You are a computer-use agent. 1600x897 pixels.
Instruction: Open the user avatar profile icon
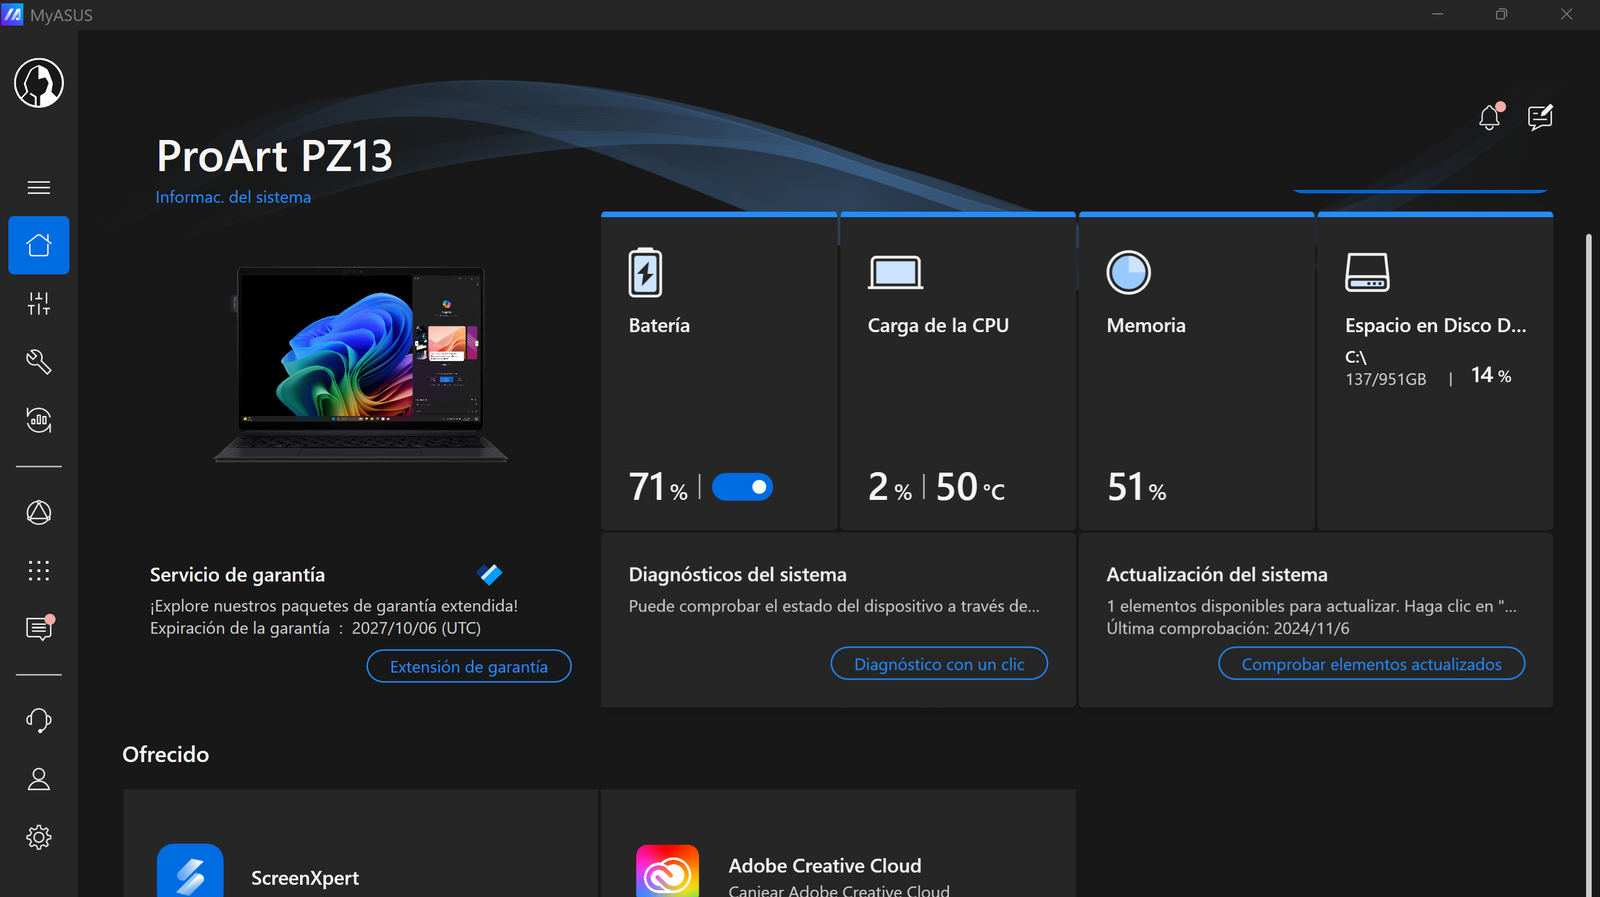[x=39, y=82]
